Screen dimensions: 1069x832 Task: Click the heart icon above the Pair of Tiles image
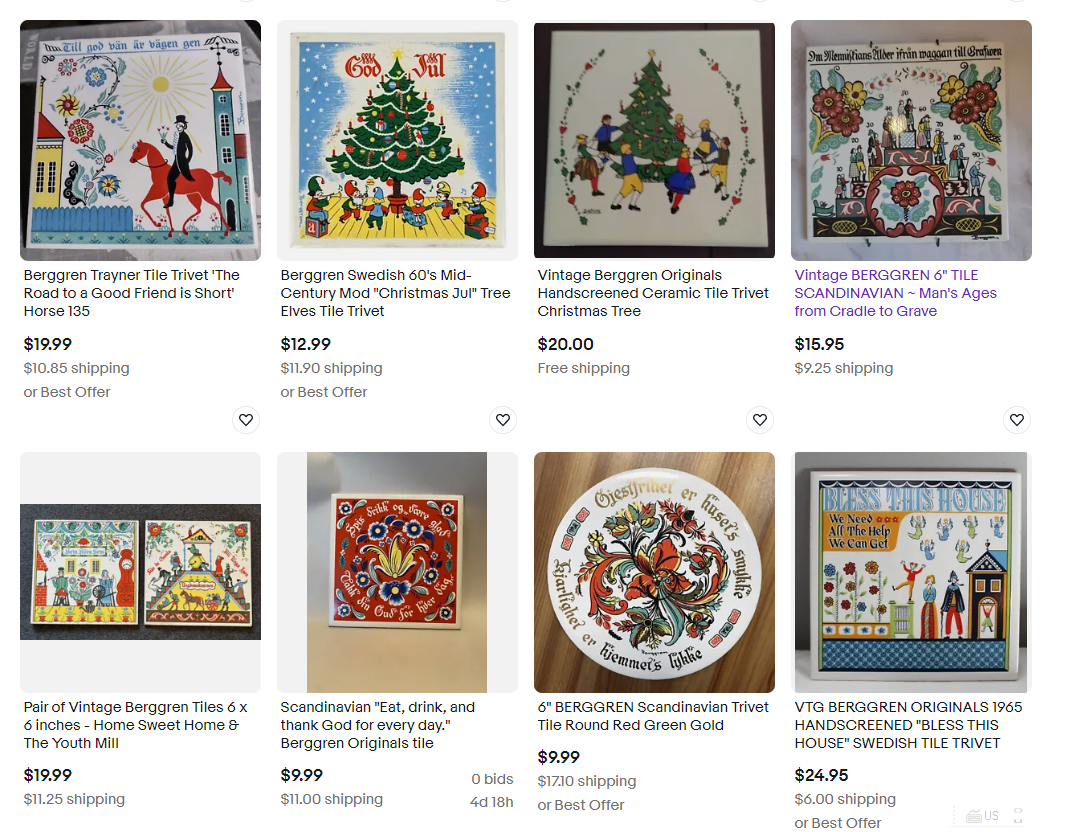coord(246,420)
